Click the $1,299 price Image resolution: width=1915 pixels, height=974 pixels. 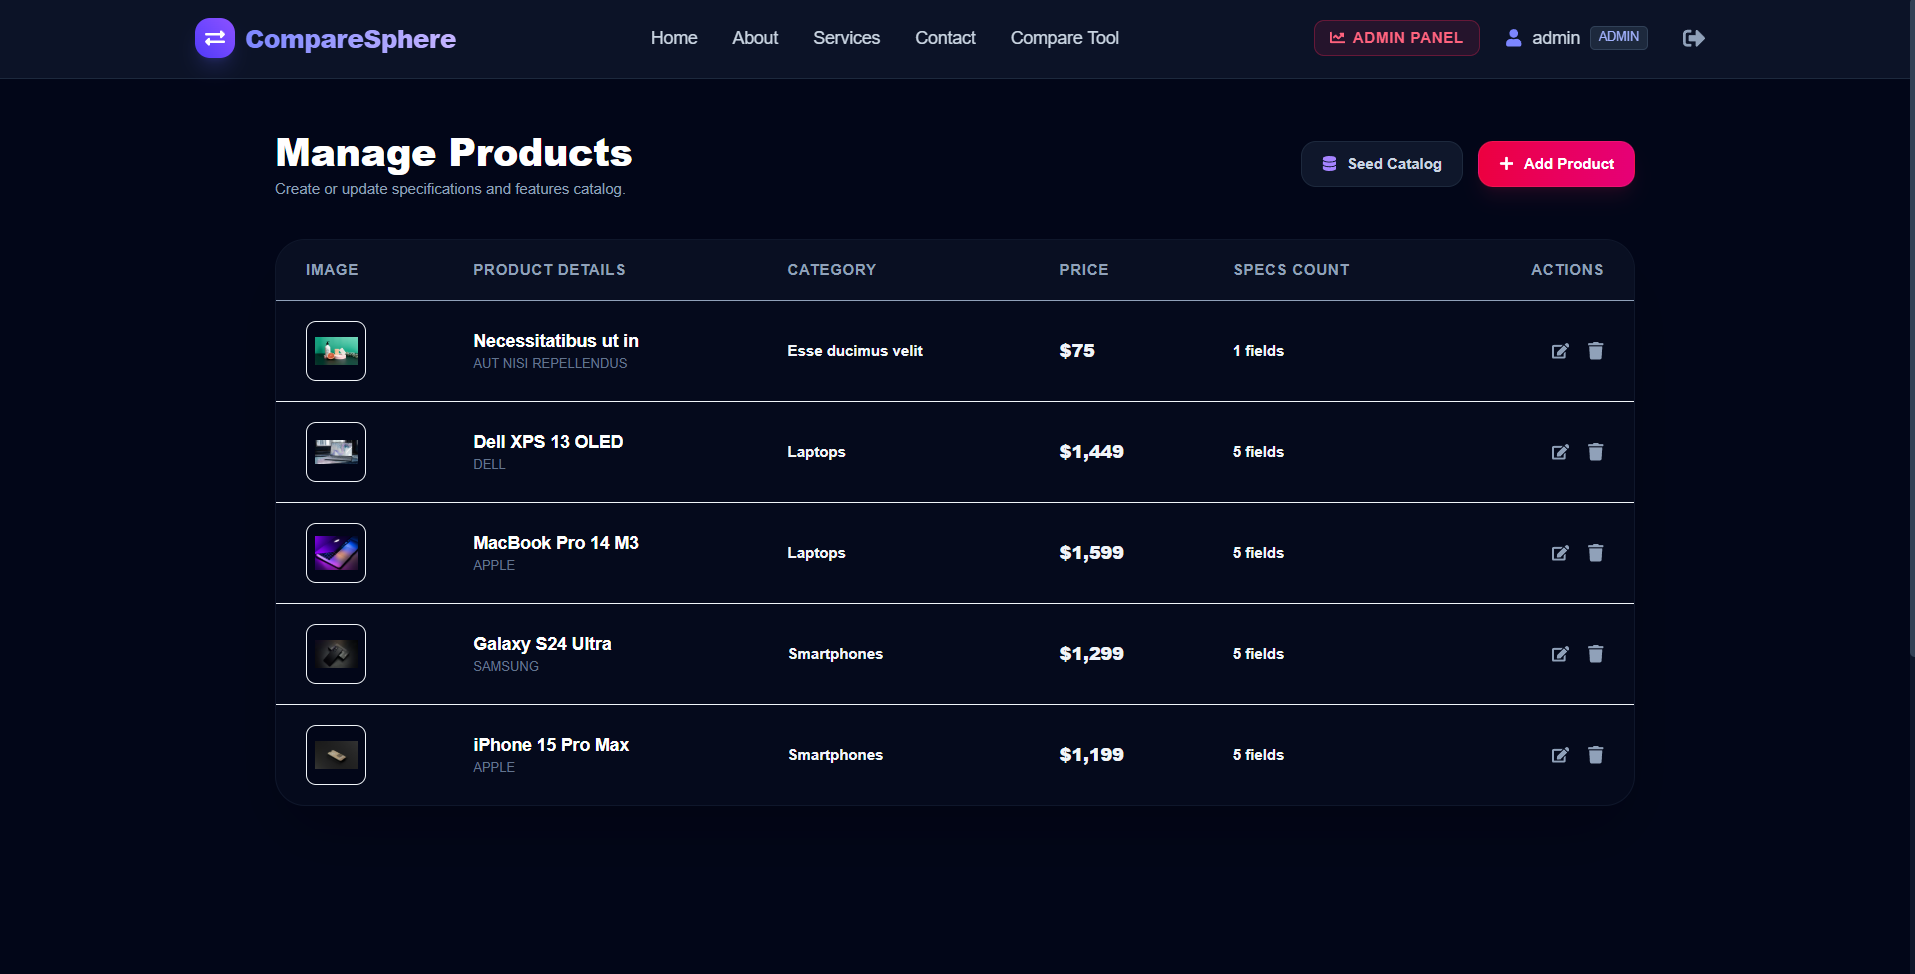[1091, 654]
